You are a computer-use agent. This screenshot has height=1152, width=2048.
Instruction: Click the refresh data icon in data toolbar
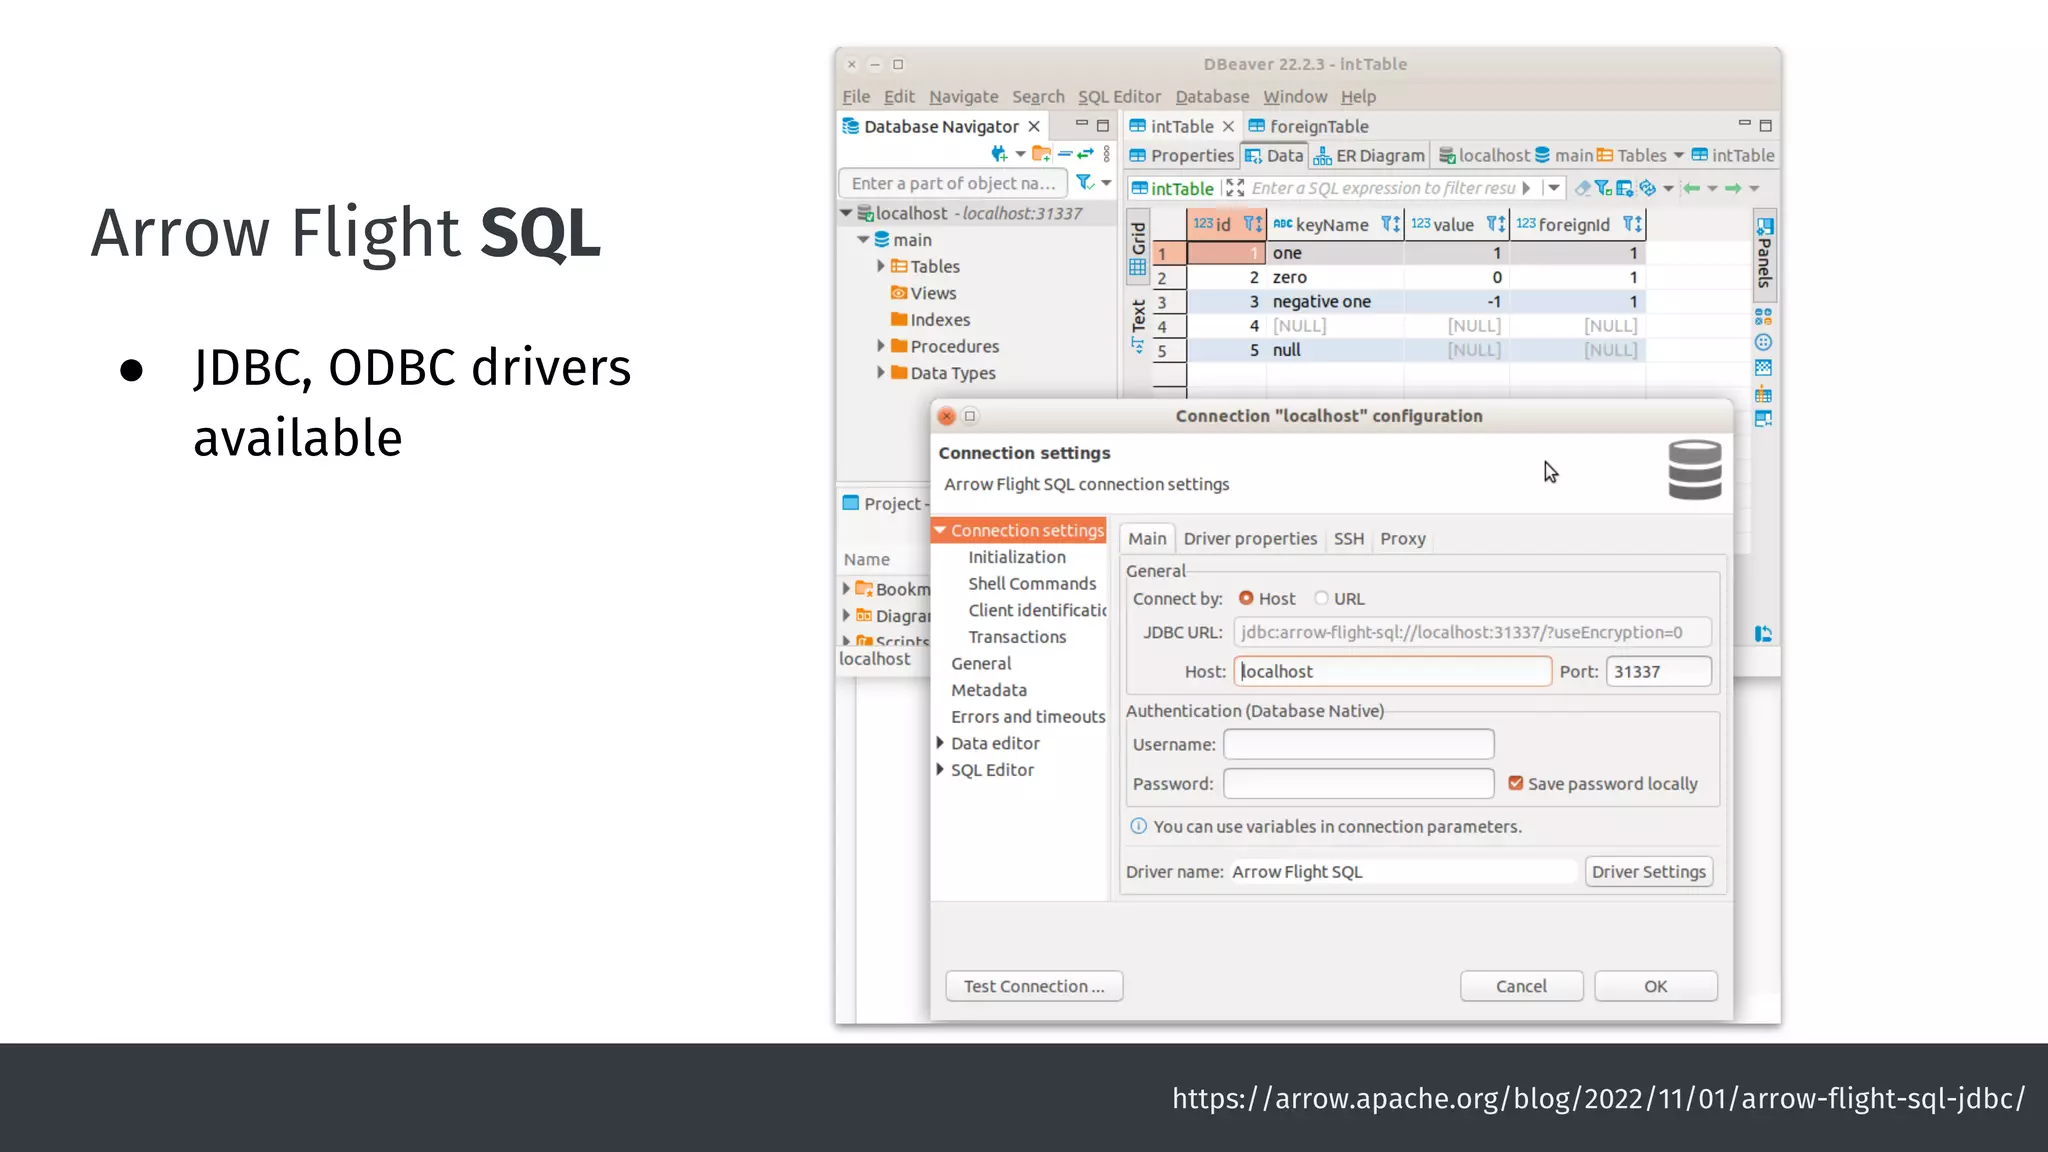point(1647,188)
